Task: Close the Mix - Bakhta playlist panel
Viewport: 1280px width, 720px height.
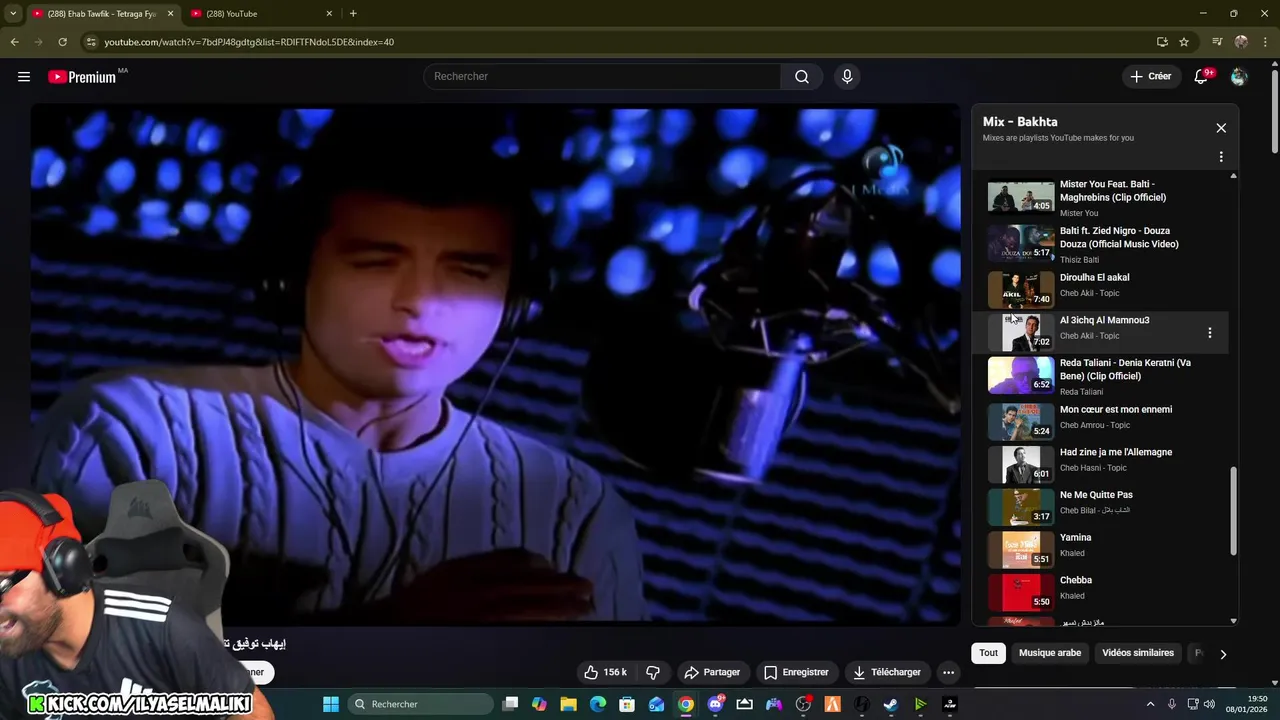Action: point(1221,128)
